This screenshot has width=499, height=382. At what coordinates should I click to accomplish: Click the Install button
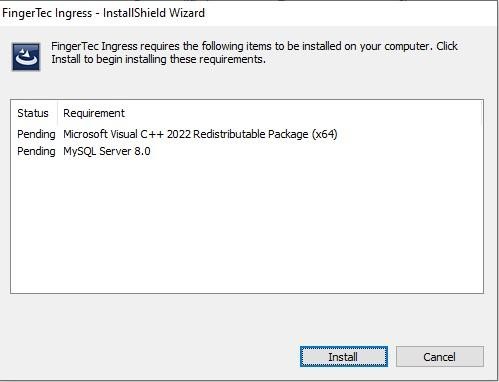[x=344, y=357]
